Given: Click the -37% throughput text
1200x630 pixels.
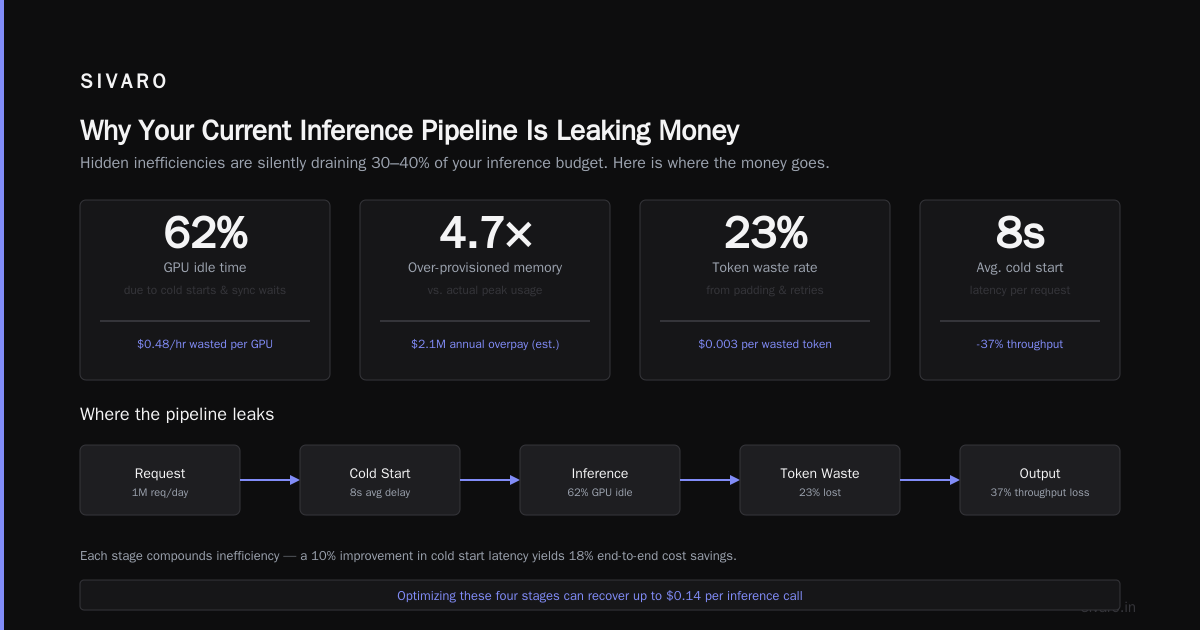Looking at the screenshot, I should coord(1020,344).
